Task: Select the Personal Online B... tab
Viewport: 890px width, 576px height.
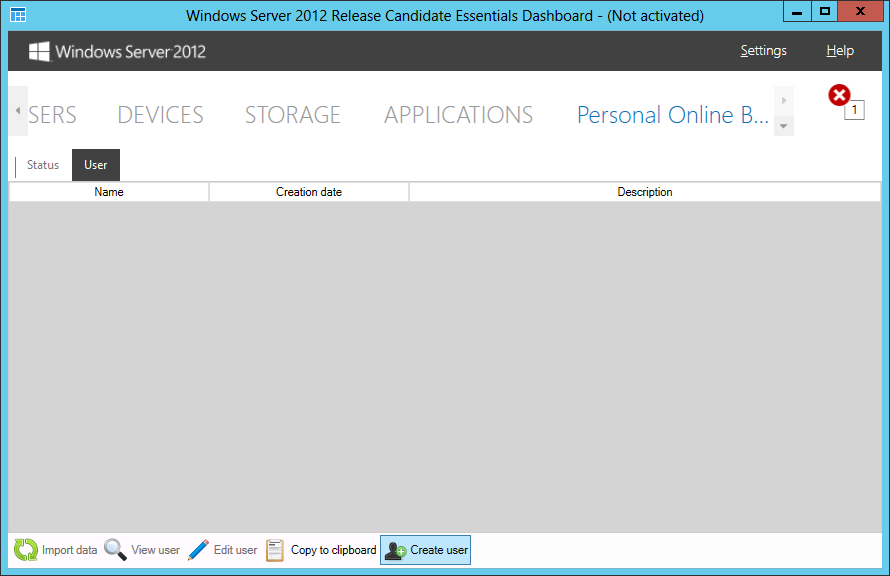Action: pyautogui.click(x=673, y=115)
